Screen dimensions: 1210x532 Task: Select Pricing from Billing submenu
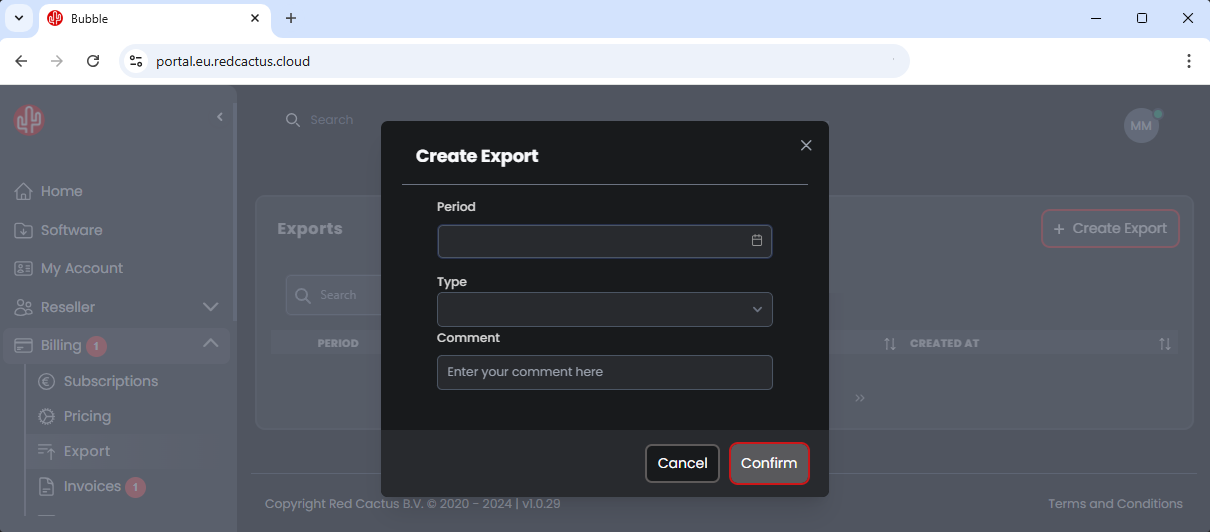87,416
